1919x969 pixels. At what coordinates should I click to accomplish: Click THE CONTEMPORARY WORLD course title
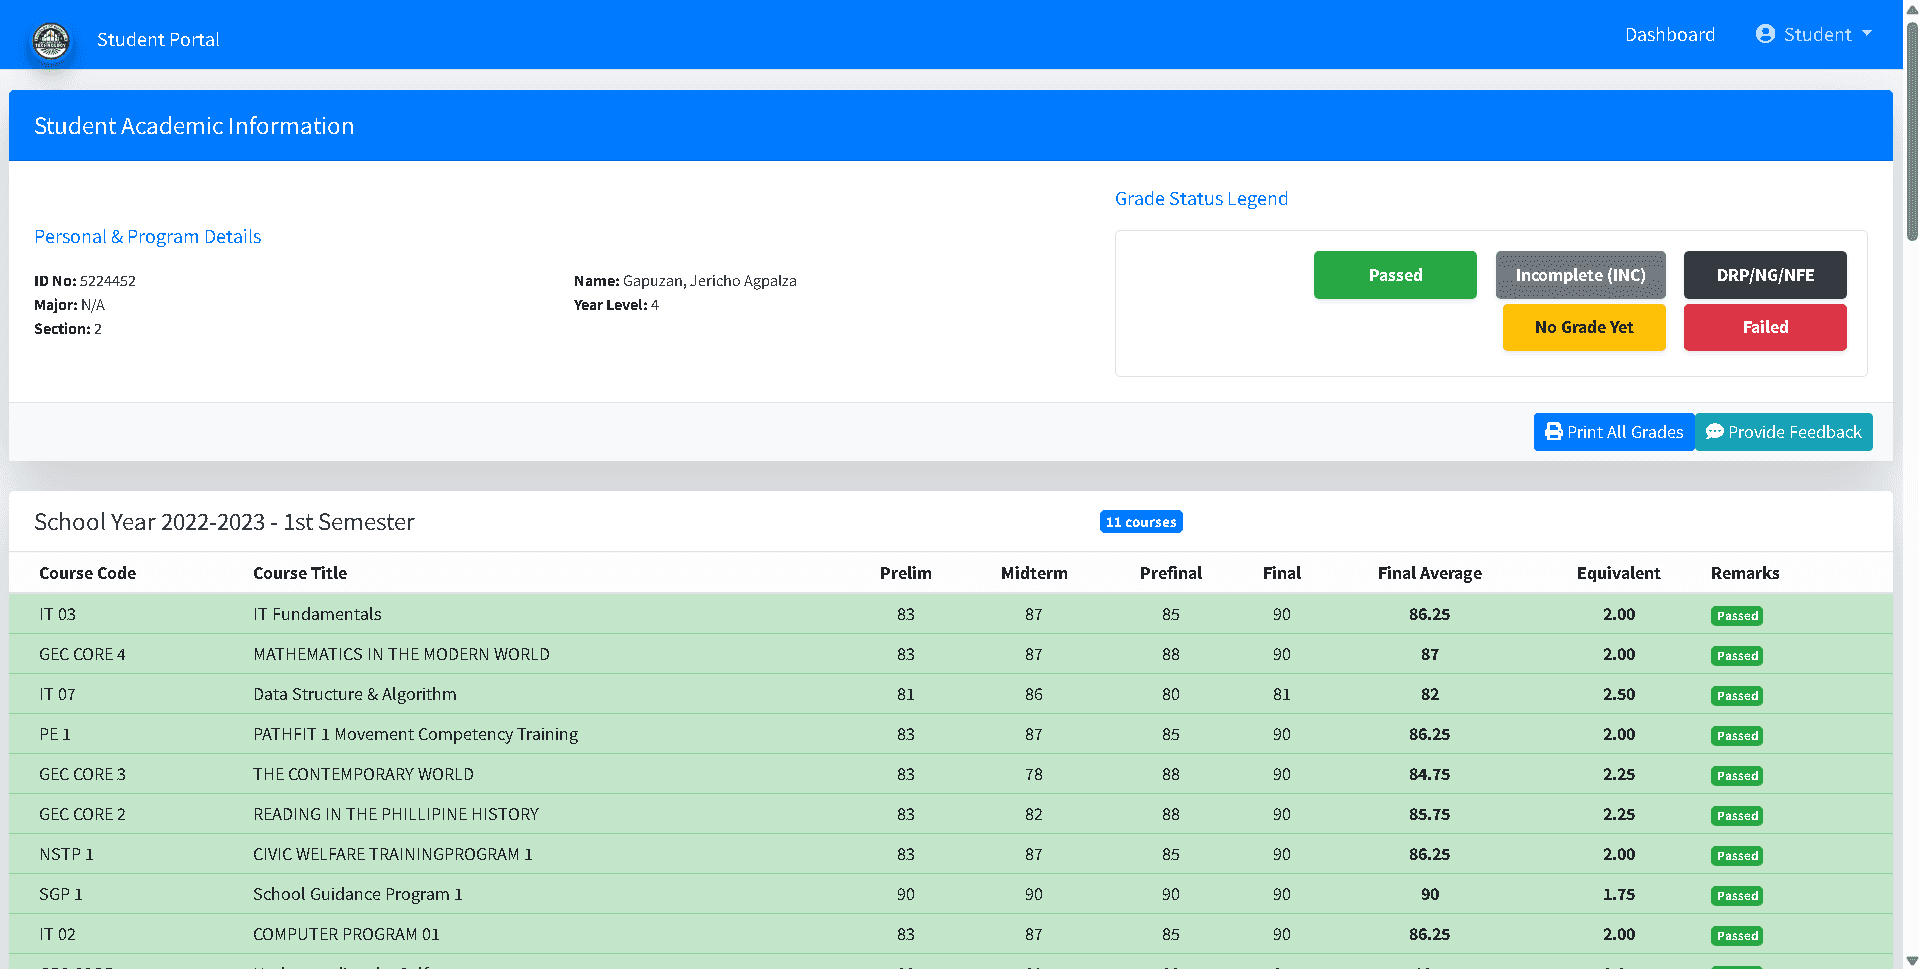(363, 774)
